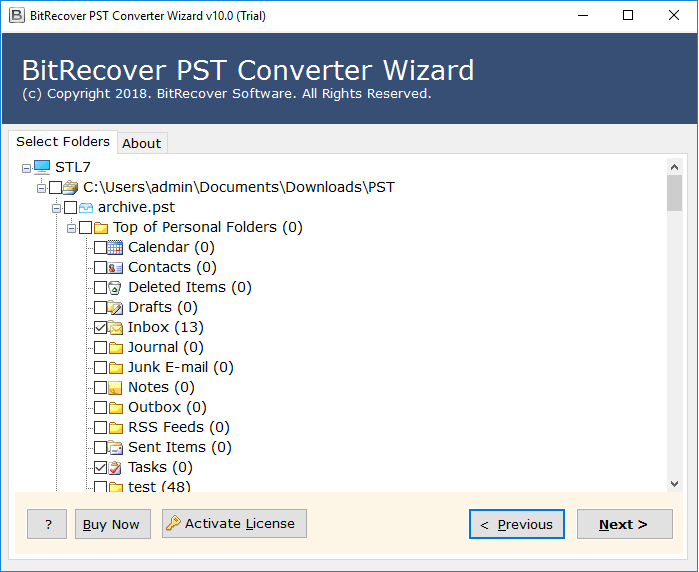Click the Sent Items folder icon
The width and height of the screenshot is (699, 572).
(x=115, y=448)
